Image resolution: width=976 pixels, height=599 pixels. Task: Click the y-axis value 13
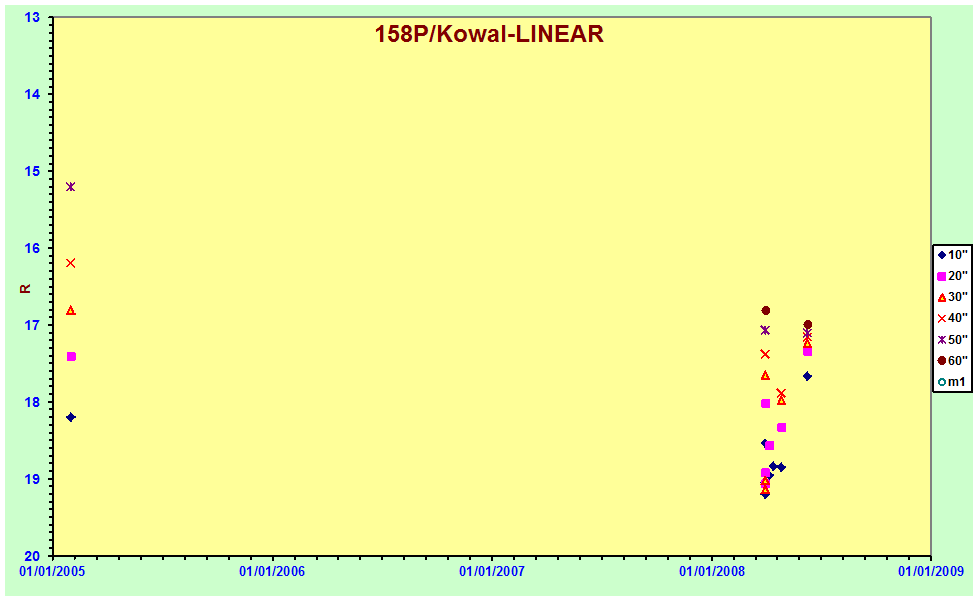(32, 17)
